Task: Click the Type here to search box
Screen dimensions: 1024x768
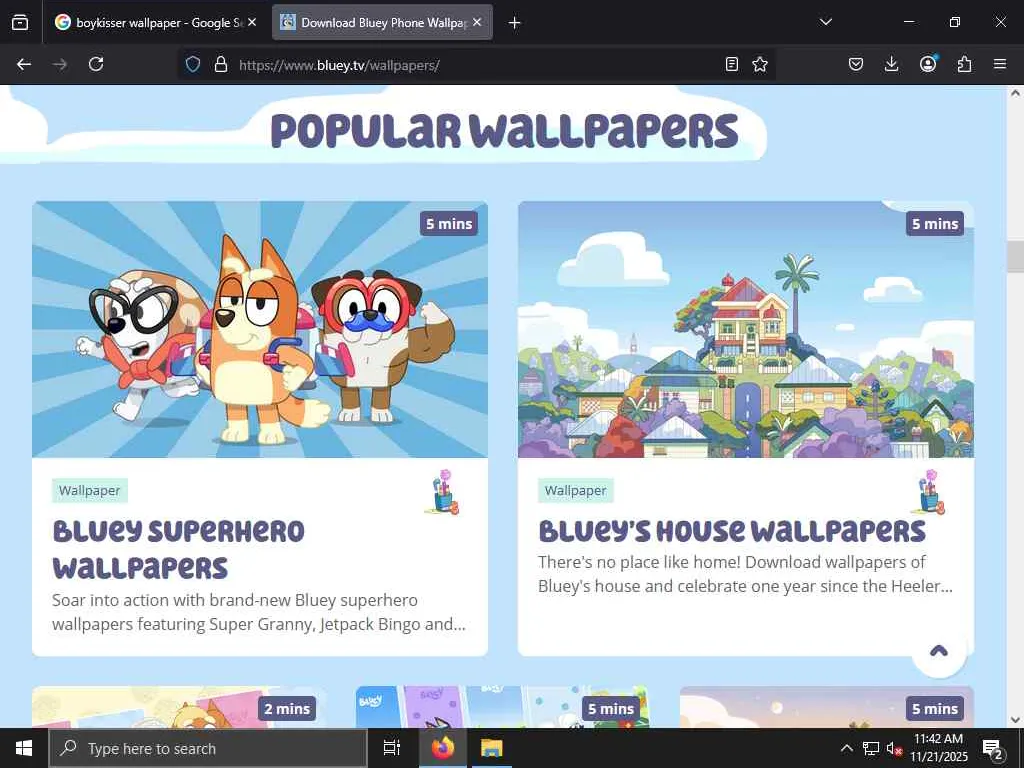Action: tap(208, 748)
